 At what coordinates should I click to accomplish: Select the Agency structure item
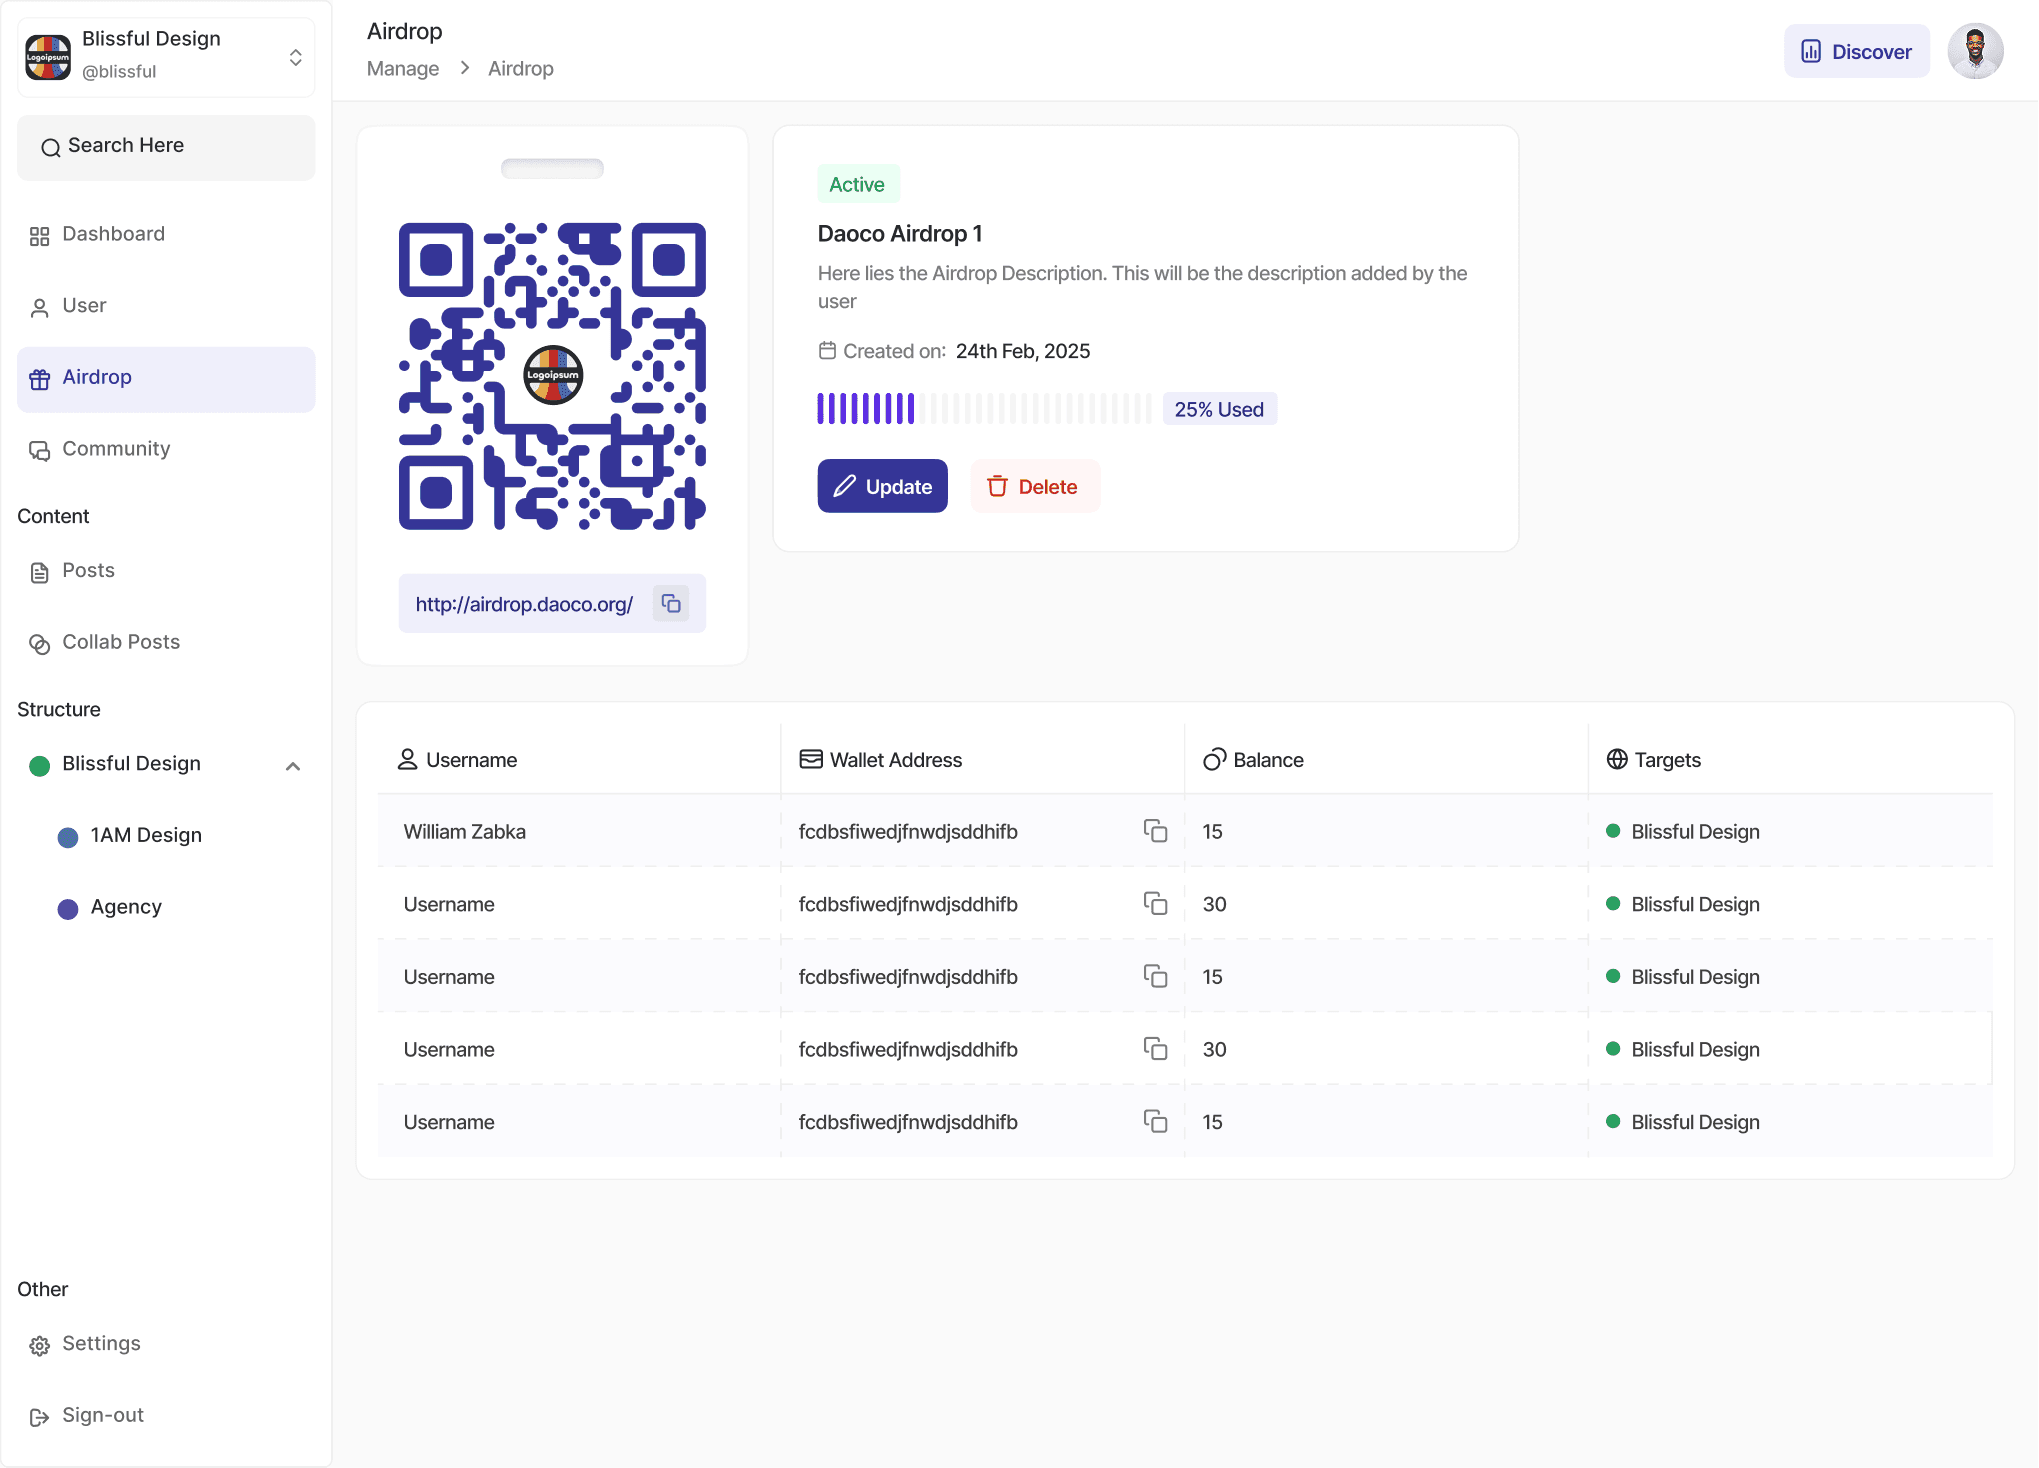point(126,907)
